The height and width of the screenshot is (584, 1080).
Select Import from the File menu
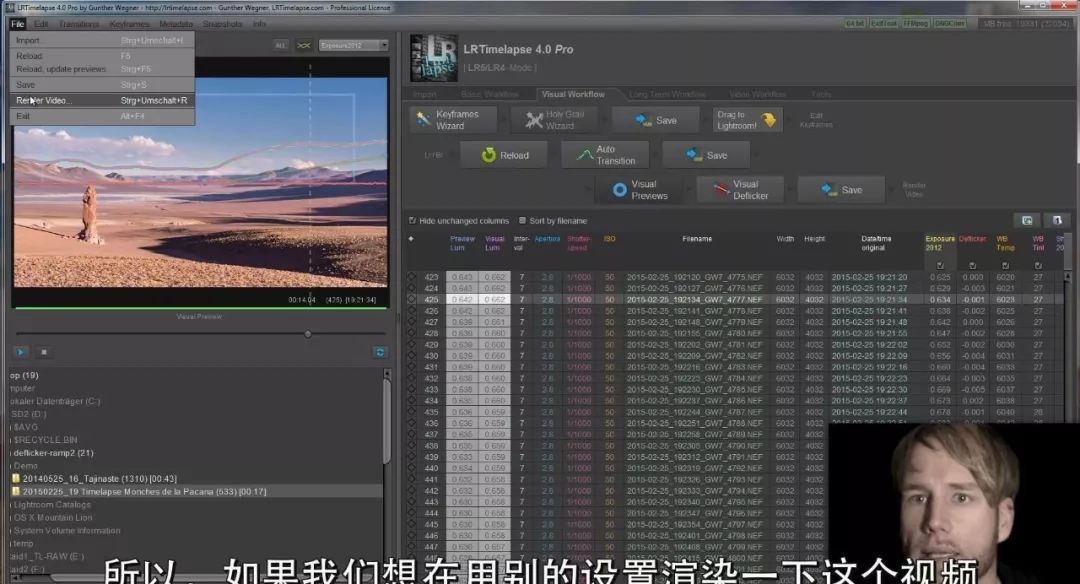point(102,40)
